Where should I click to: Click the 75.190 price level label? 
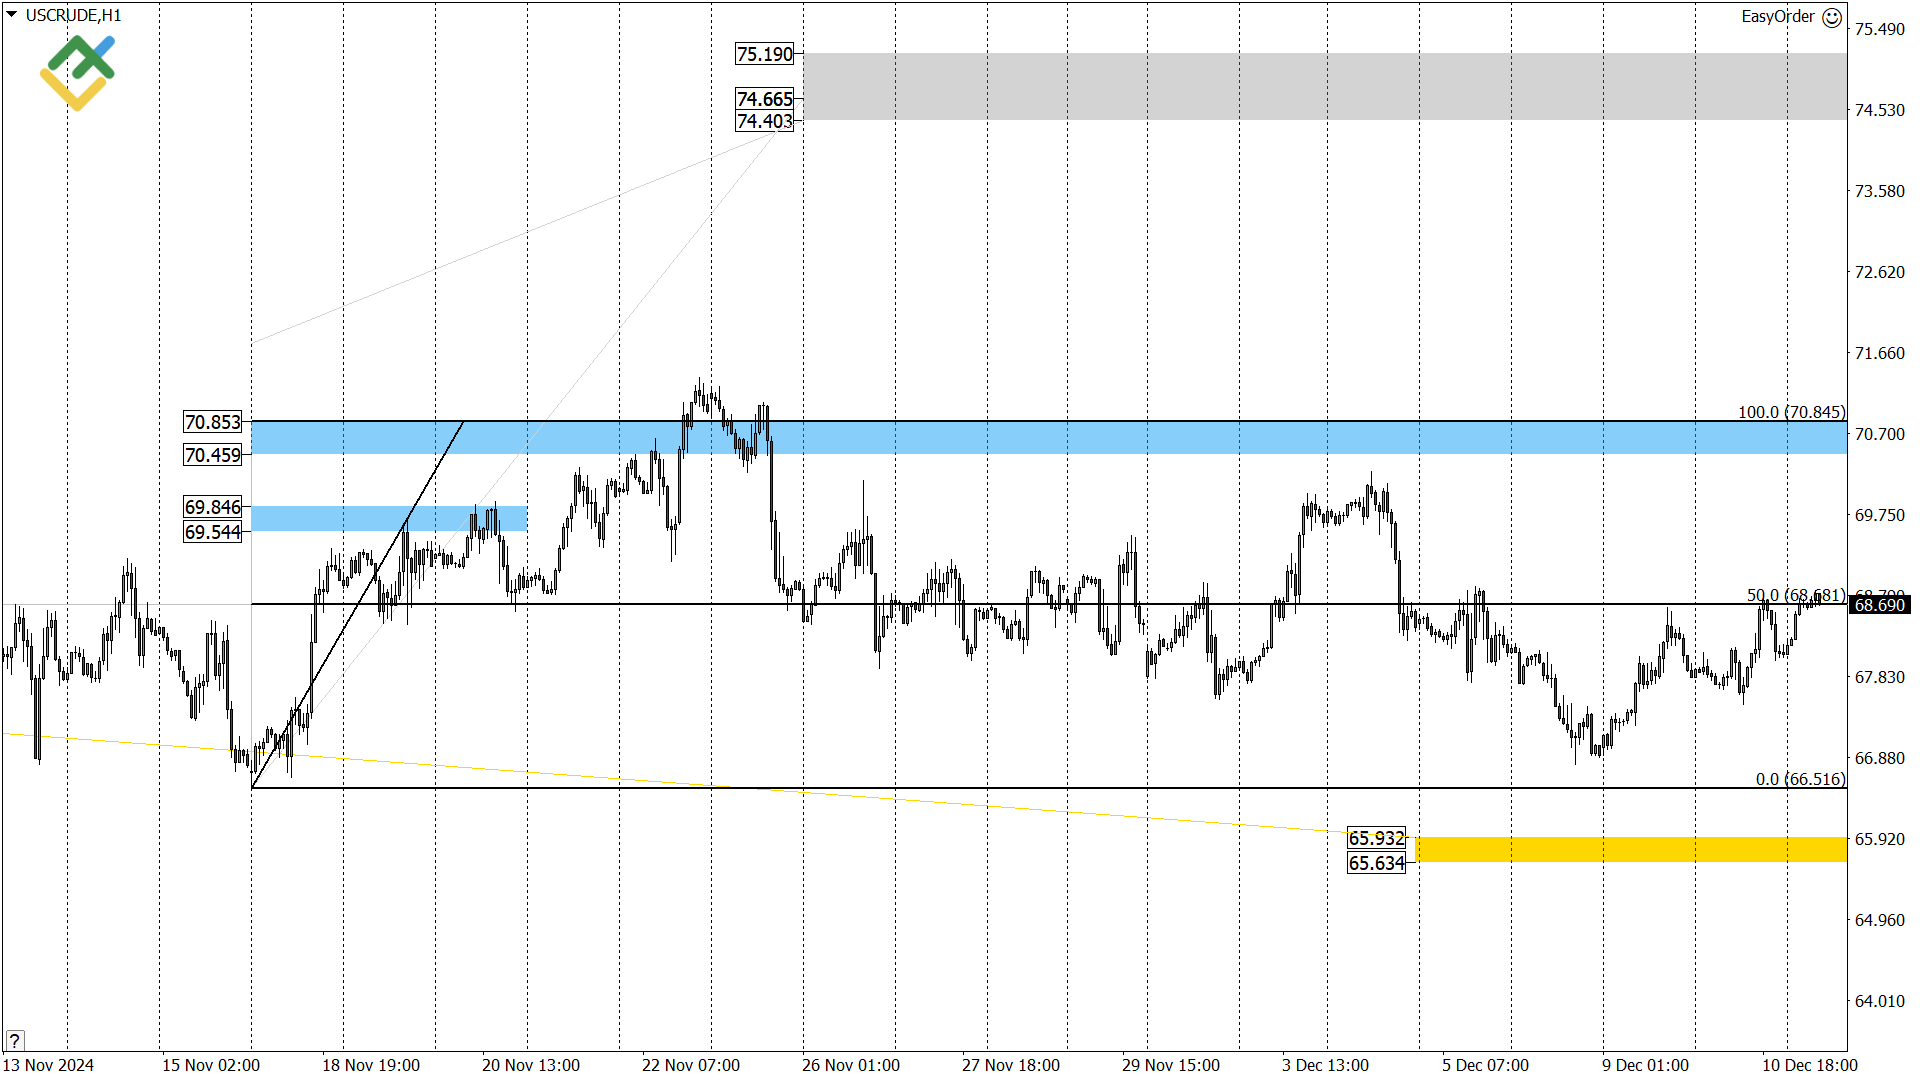(764, 54)
